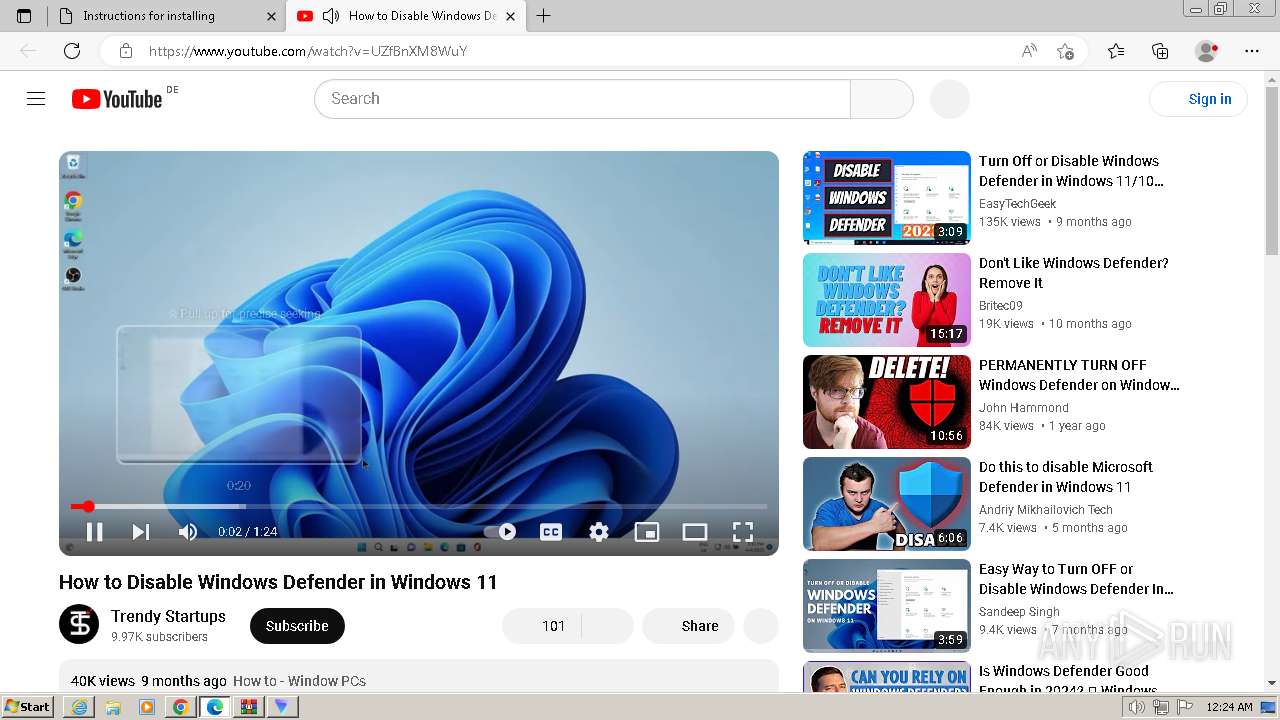1280x720 pixels.
Task: Seek on the video progress bar
Action: 419,507
